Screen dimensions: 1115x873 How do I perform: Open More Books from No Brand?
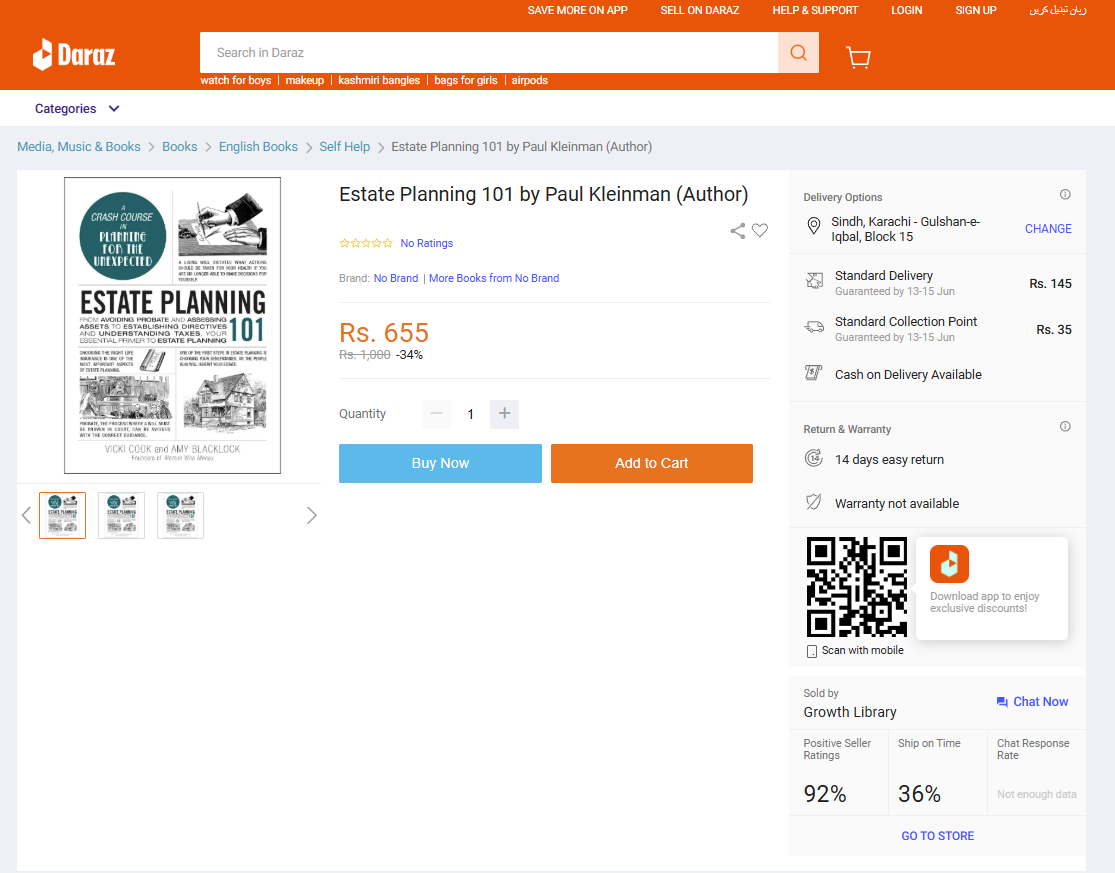point(494,278)
